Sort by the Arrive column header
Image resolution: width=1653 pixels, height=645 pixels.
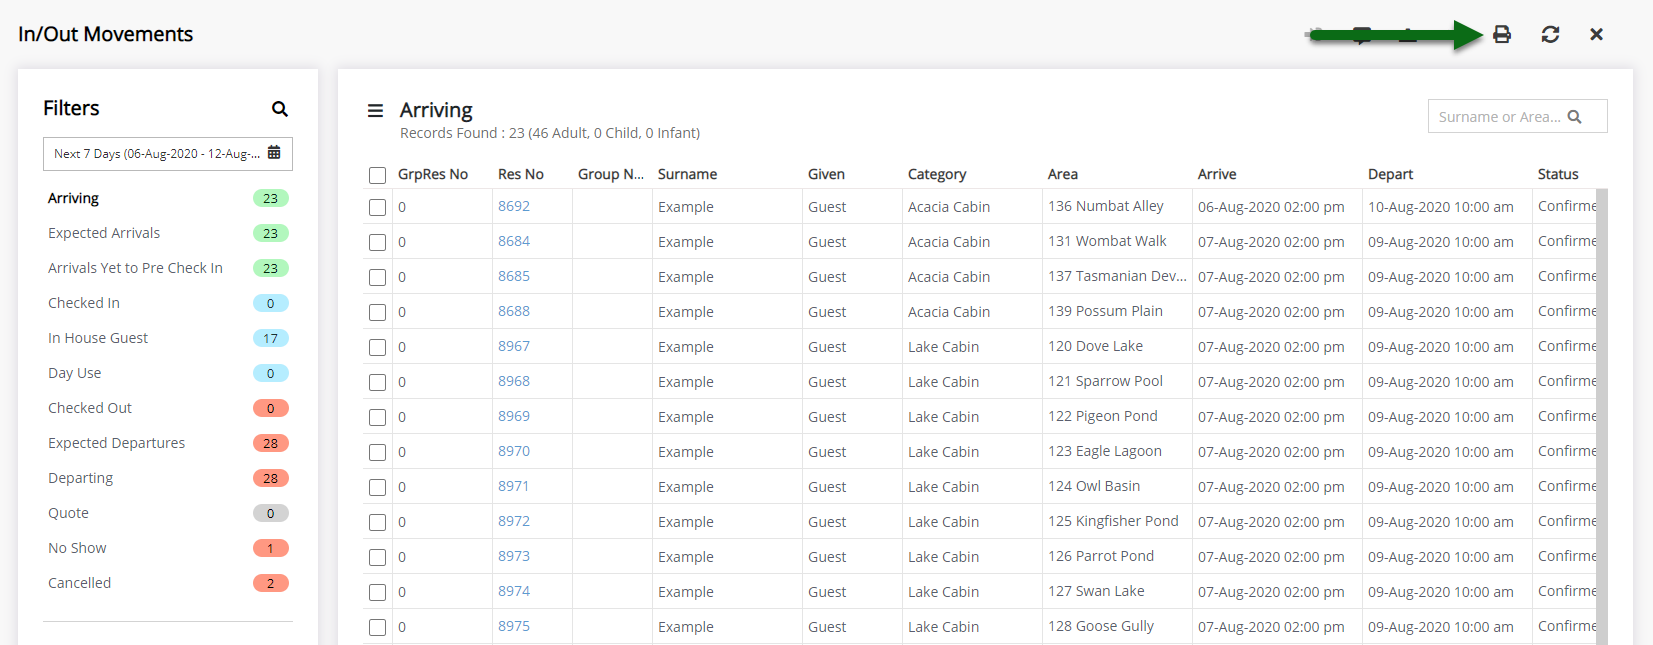point(1217,174)
